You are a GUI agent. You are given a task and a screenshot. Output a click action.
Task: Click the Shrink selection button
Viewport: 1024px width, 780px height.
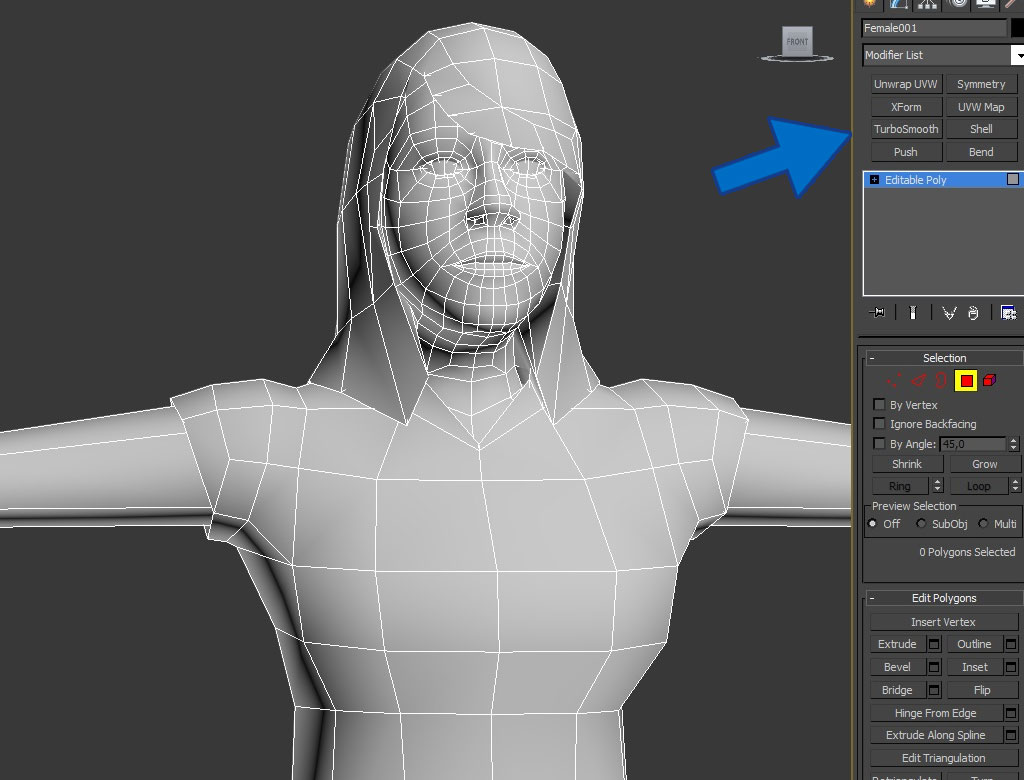point(907,464)
